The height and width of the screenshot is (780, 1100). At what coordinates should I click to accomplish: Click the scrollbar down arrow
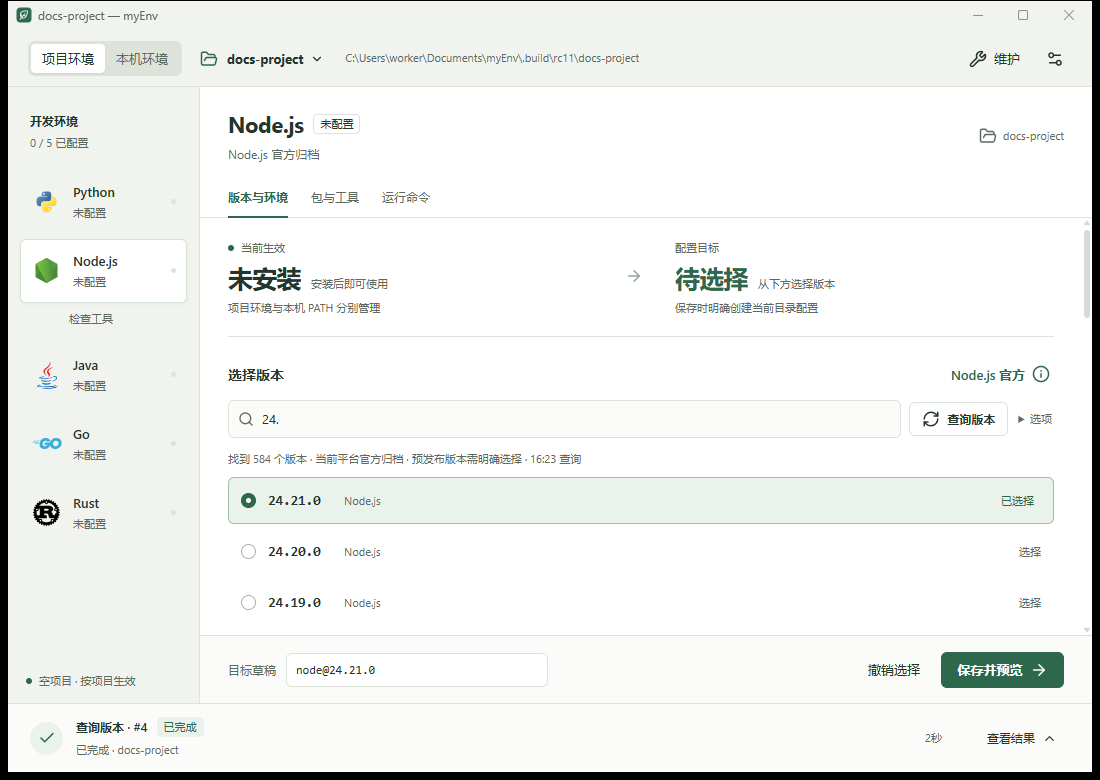click(x=1087, y=630)
